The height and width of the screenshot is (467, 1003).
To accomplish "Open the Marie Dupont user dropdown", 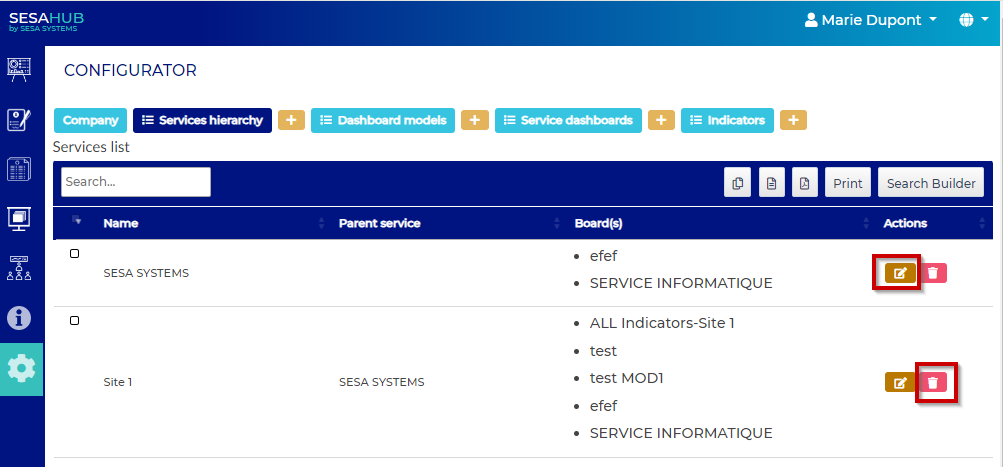I will point(871,20).
